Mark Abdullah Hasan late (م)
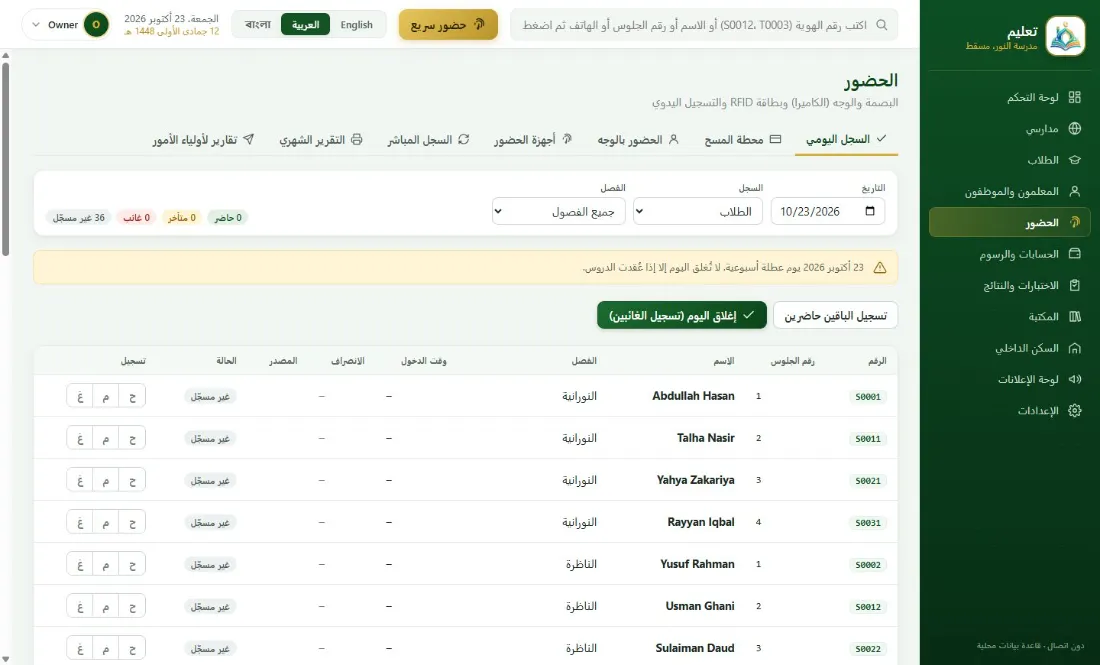Viewport: 1100px width, 665px height. [x=106, y=396]
